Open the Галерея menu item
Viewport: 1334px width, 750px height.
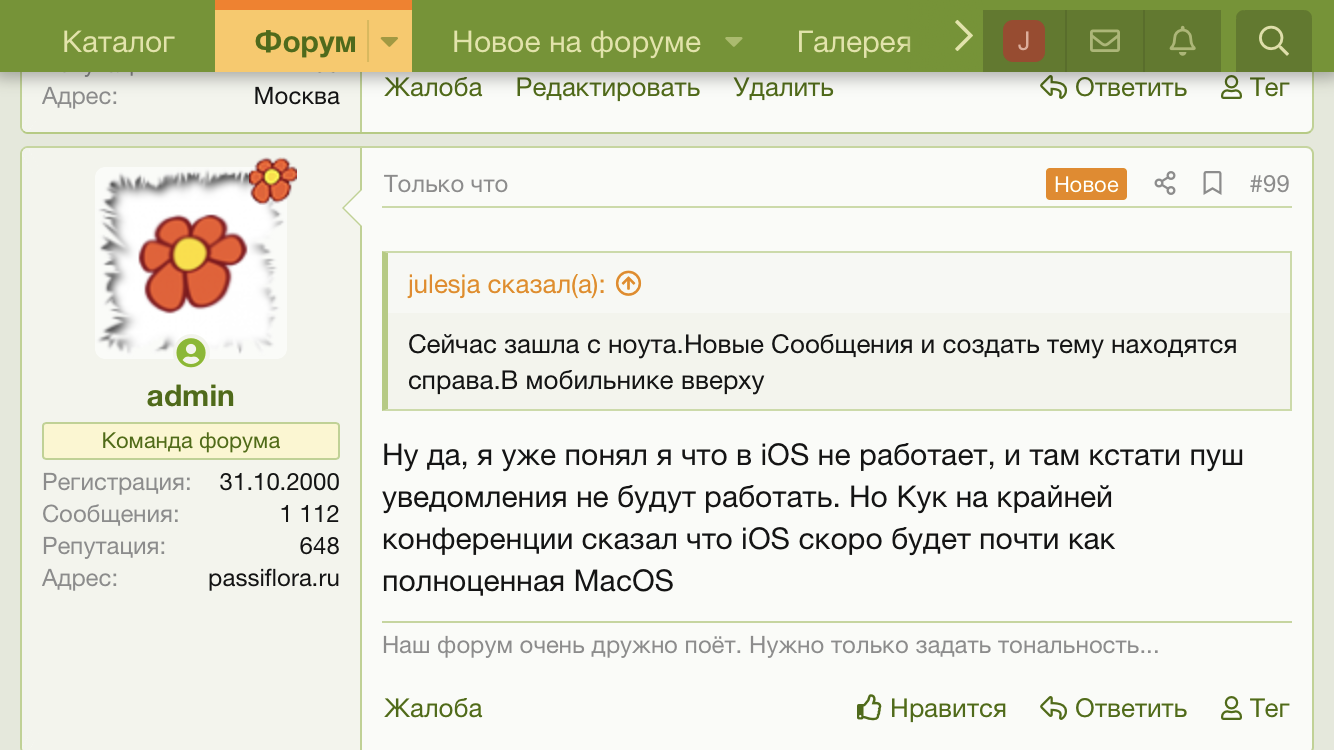tap(853, 42)
